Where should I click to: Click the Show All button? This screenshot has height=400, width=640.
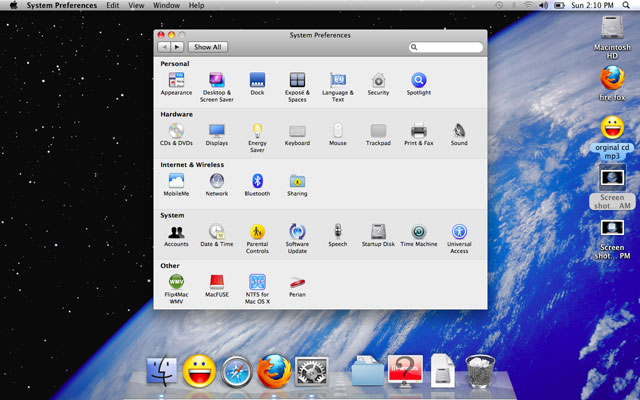click(208, 47)
